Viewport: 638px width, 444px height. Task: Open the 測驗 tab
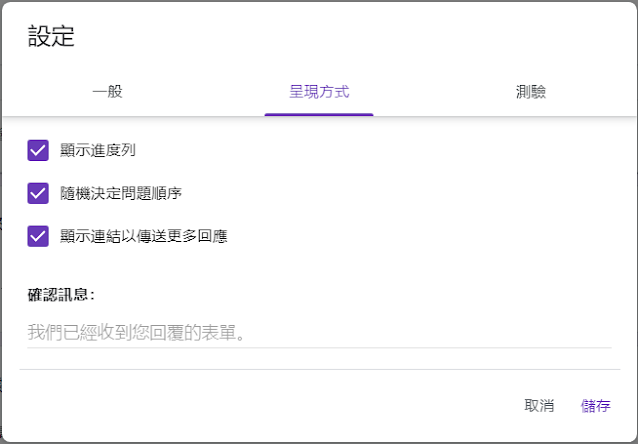531,92
